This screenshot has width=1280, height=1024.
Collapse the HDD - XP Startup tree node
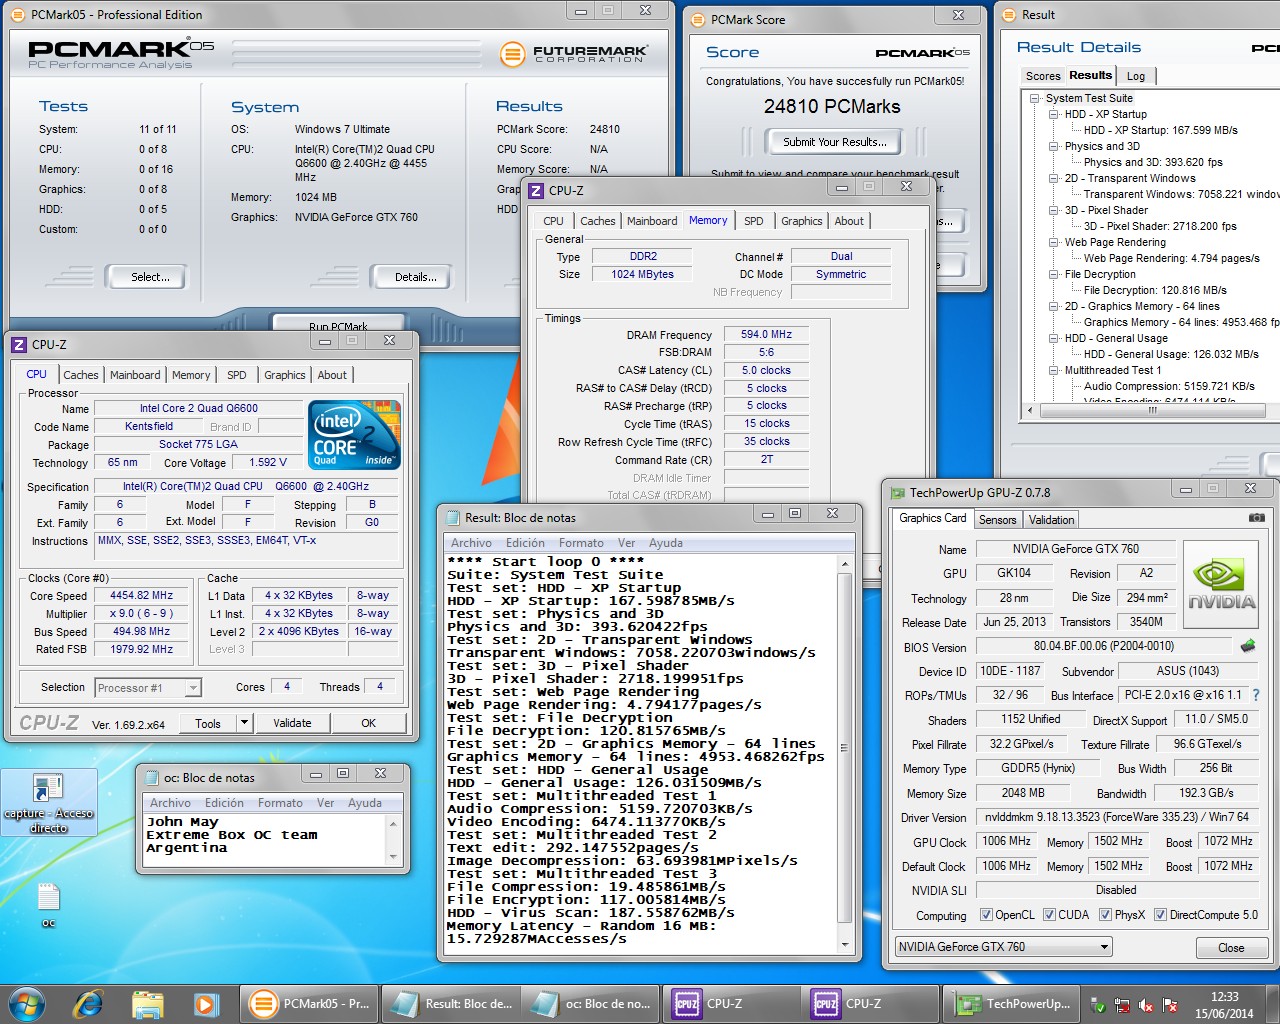point(1054,114)
